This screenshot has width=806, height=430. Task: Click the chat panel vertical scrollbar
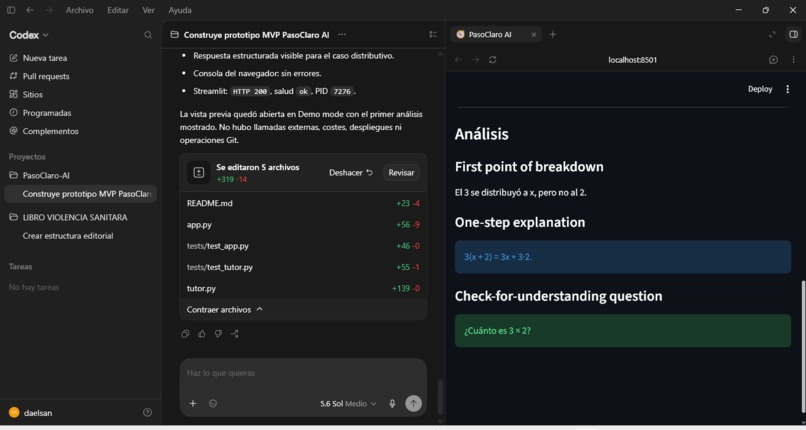pos(440,397)
